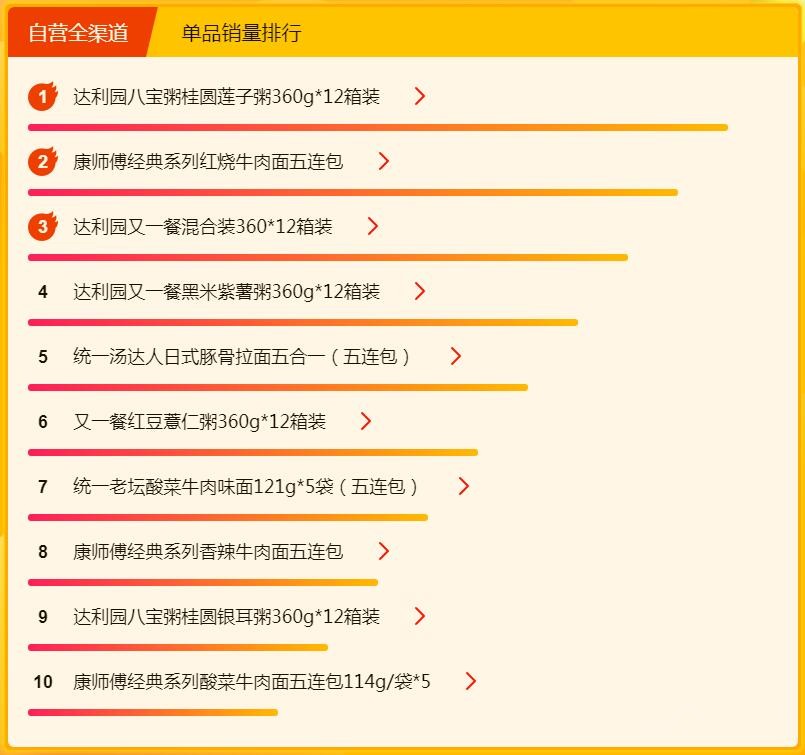Screen dimensions: 805x755
Task: Click sales bar under rank 1 product
Action: pos(377,128)
